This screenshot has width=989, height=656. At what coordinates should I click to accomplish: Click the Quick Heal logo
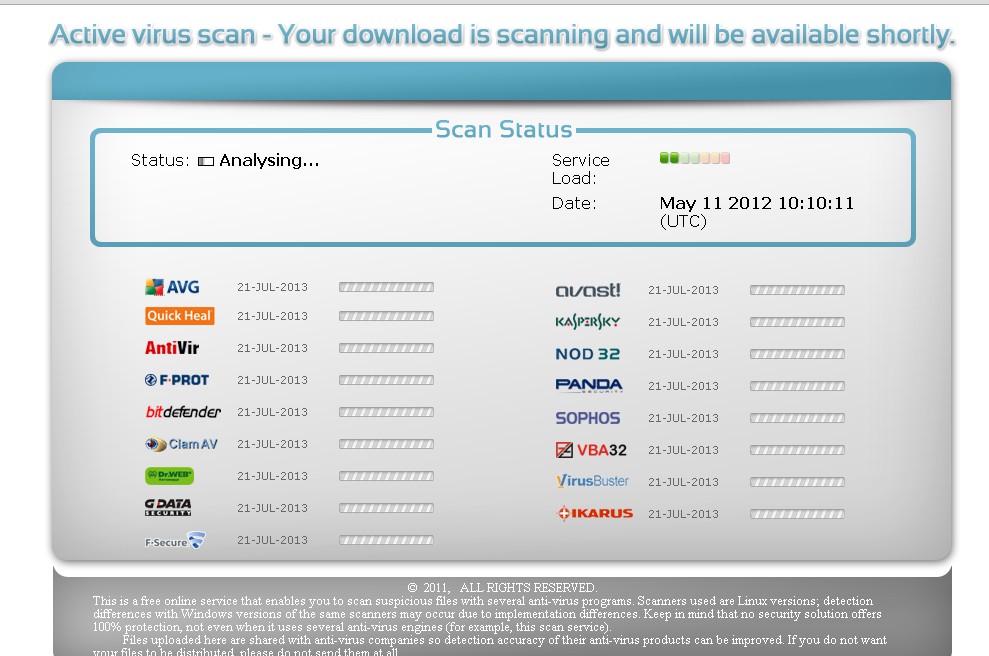click(x=180, y=316)
